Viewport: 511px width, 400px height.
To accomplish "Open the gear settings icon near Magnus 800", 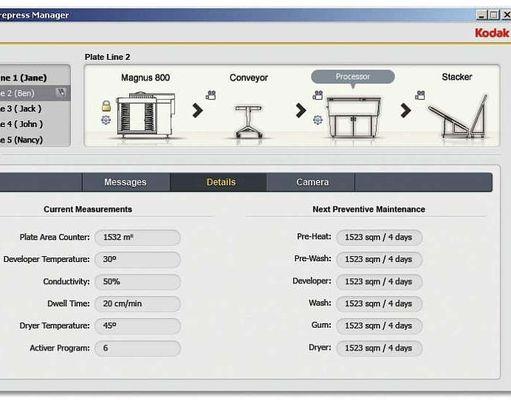I will pyautogui.click(x=106, y=120).
